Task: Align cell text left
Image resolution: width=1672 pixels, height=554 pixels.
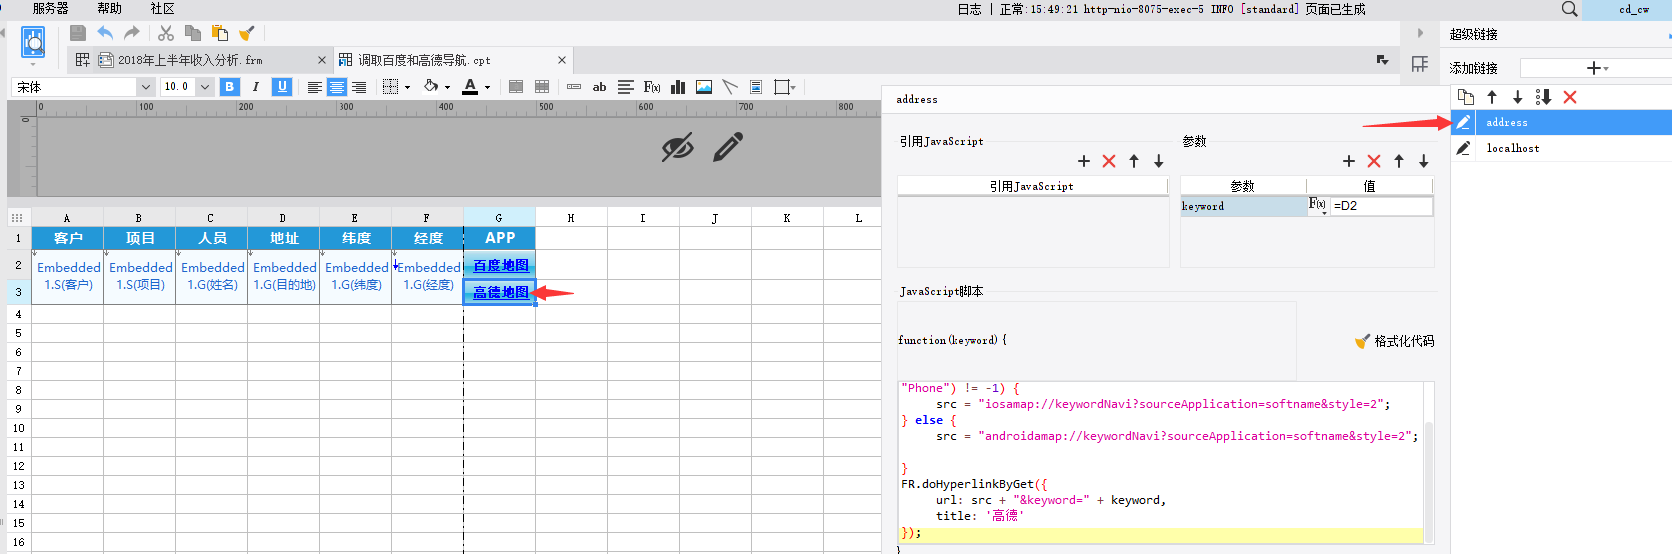Action: (x=315, y=87)
